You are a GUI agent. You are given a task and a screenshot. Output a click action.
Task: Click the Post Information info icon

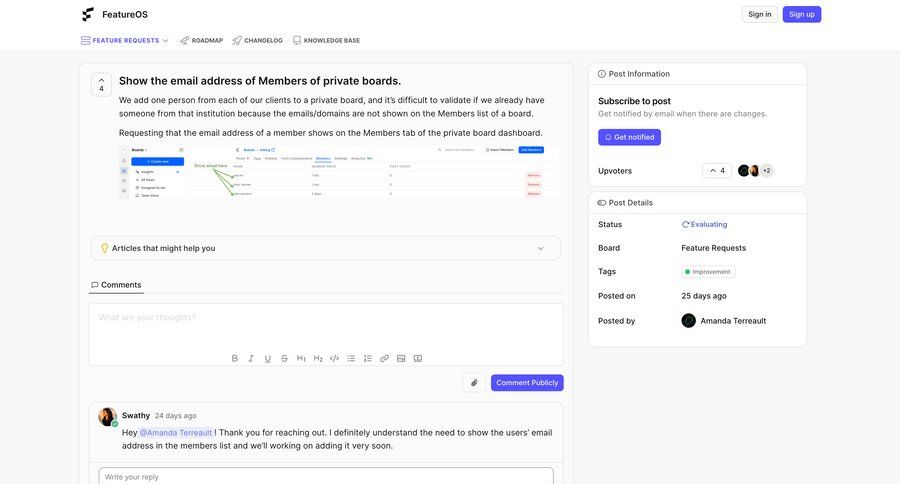pos(602,74)
